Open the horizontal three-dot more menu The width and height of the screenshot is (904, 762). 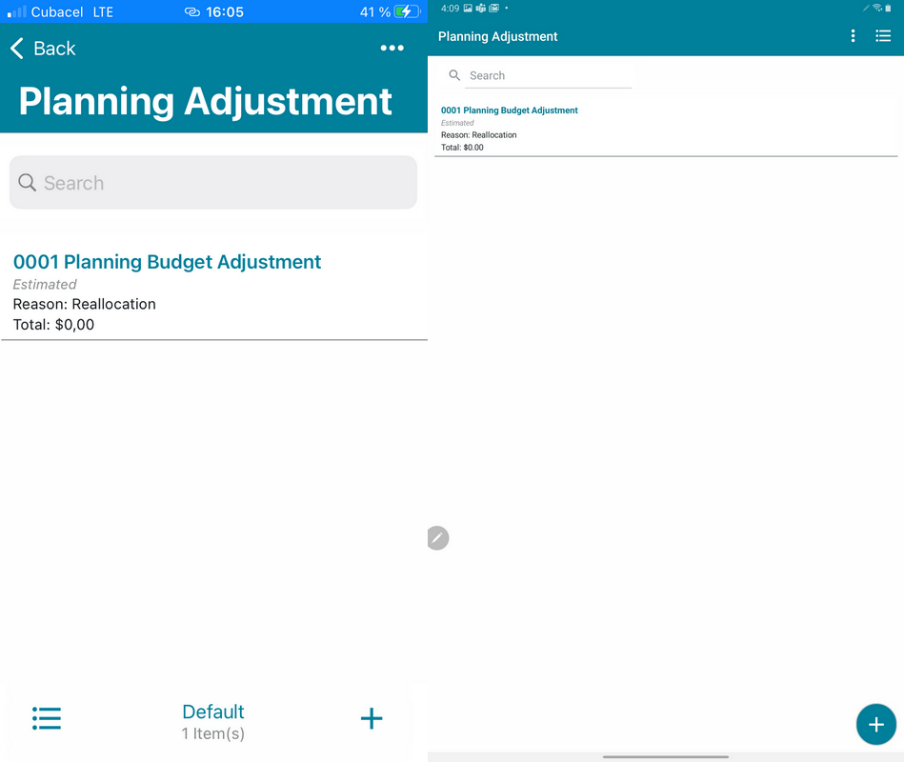(392, 48)
